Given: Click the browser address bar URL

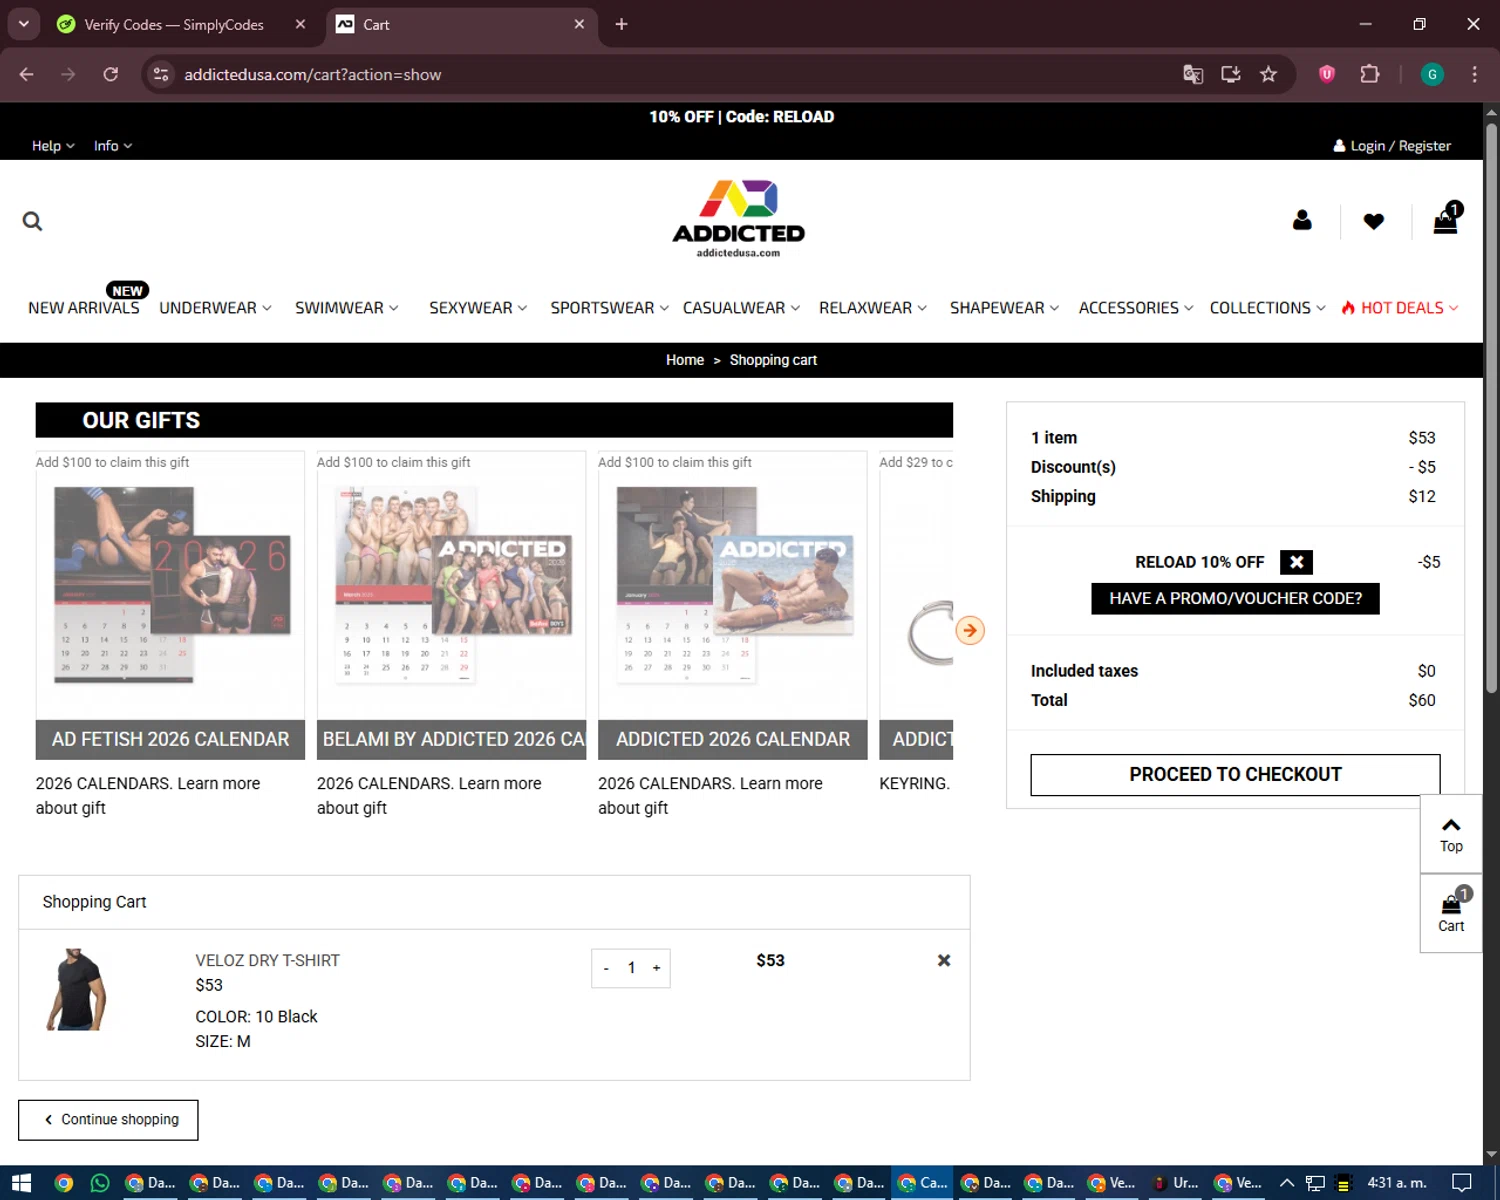Looking at the screenshot, I should coord(312,74).
